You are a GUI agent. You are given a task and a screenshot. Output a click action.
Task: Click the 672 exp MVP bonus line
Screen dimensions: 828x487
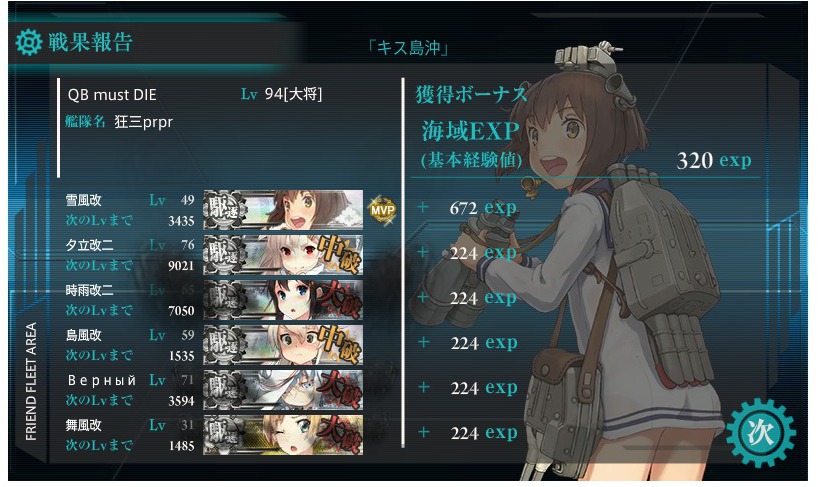coord(483,208)
